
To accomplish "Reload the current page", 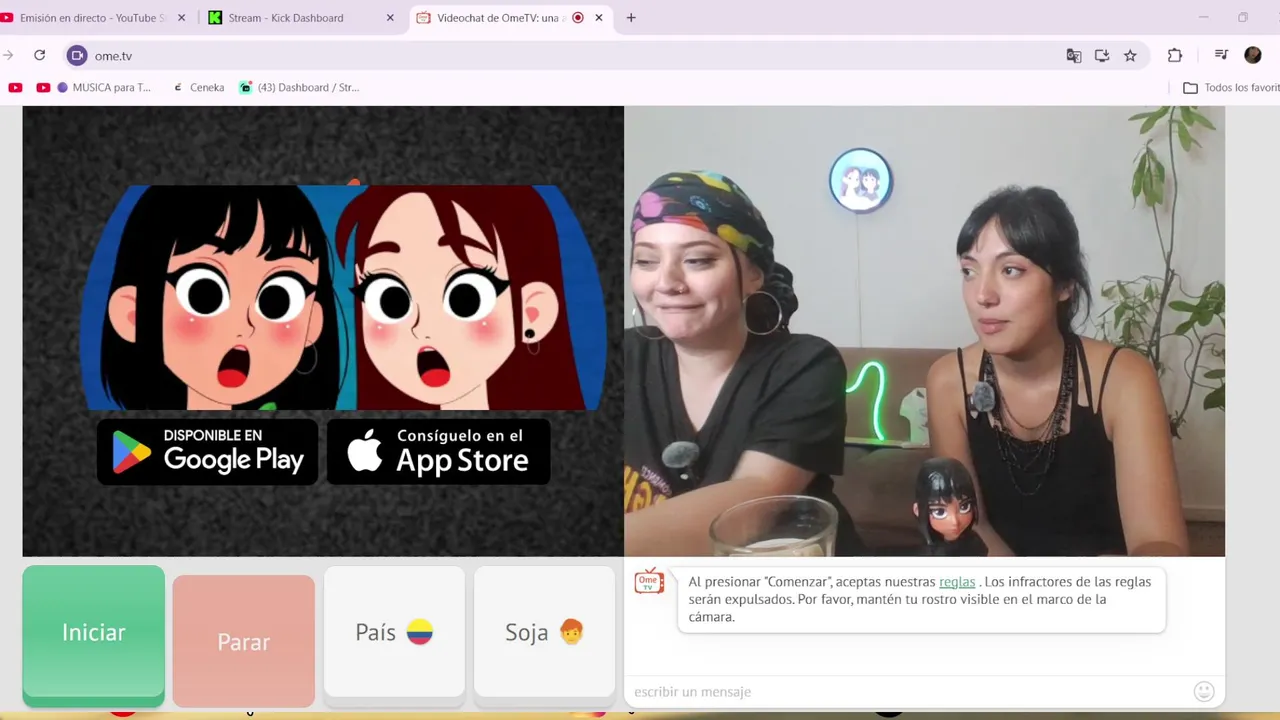I will (40, 56).
